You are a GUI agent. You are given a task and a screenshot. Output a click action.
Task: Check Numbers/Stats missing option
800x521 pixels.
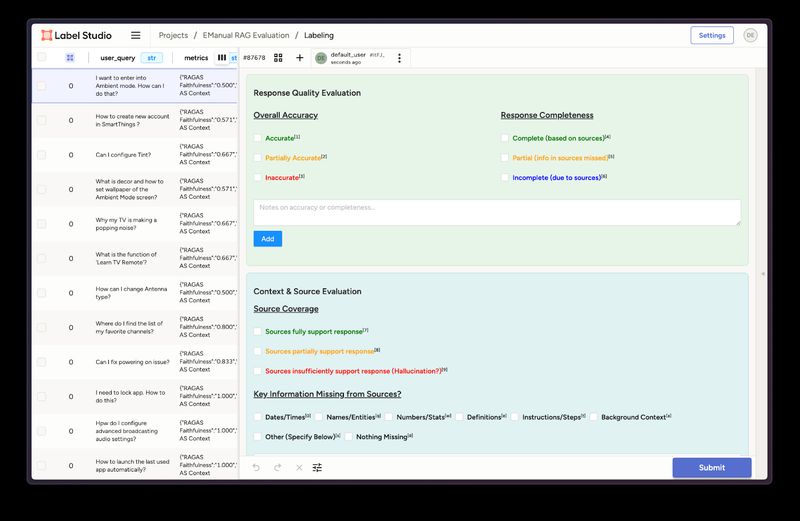389,417
